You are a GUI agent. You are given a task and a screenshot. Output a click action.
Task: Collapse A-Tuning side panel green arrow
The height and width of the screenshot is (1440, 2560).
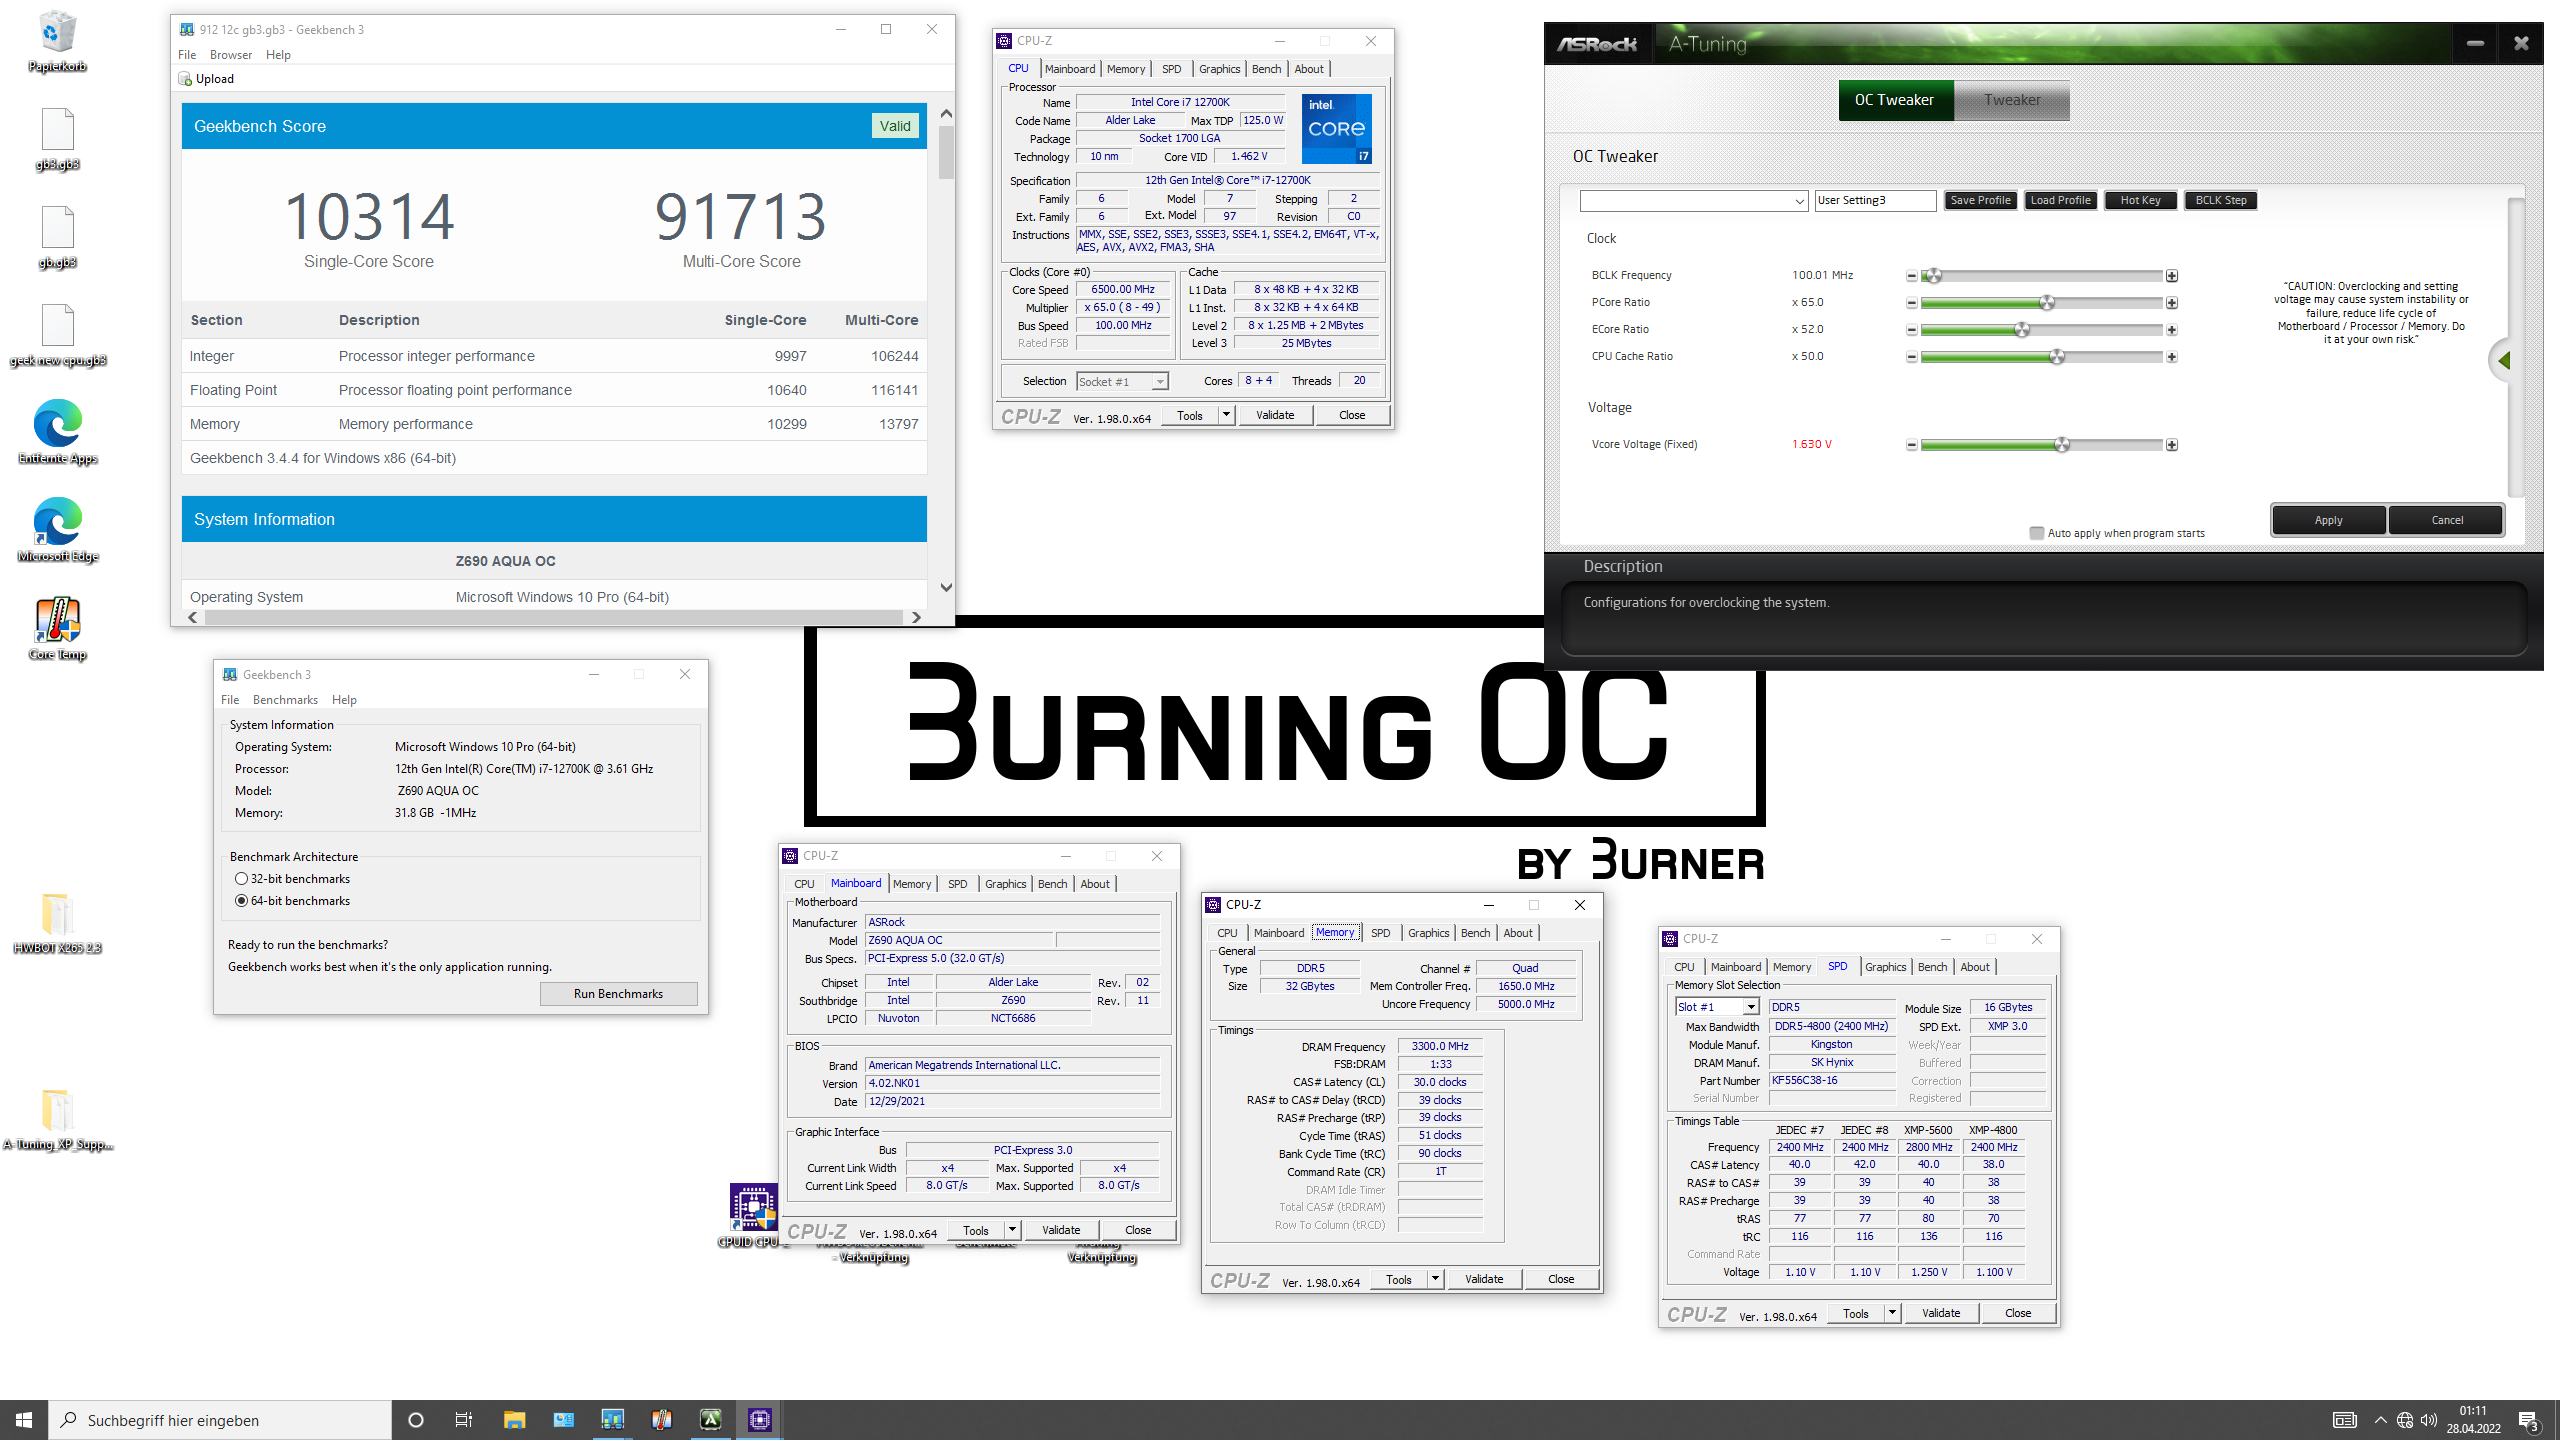[x=2503, y=360]
